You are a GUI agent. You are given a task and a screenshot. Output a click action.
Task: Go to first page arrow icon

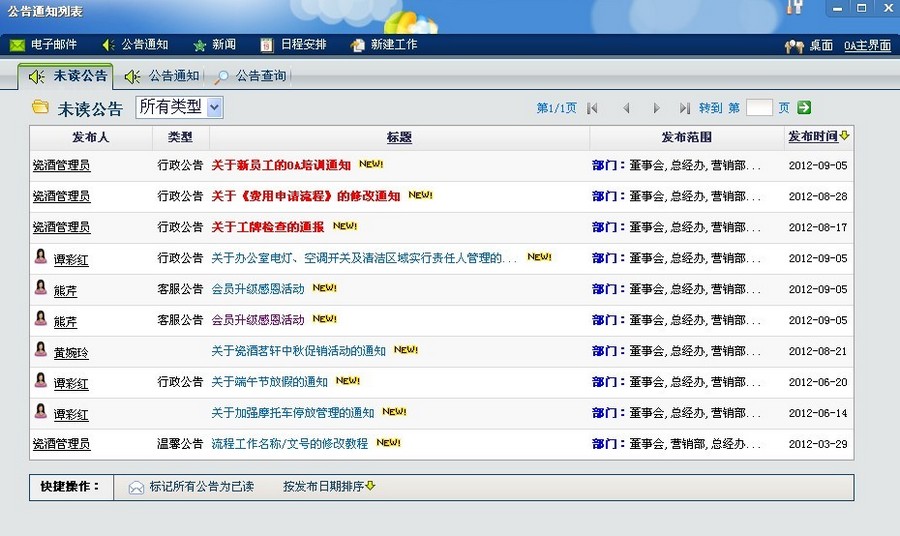[x=593, y=108]
